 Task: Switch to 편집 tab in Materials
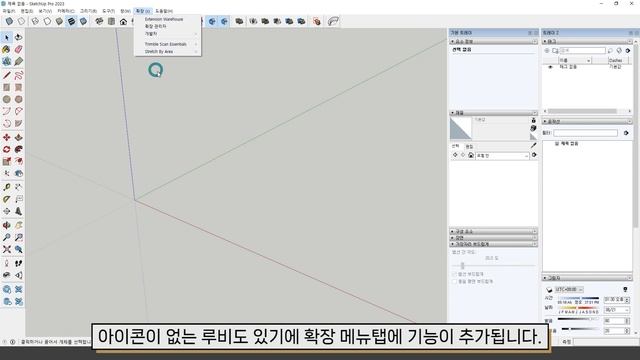coord(469,146)
